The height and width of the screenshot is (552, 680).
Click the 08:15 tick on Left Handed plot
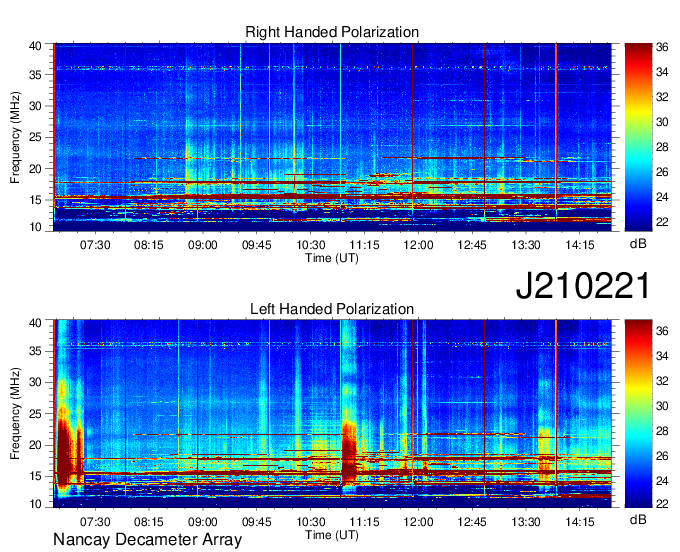(x=149, y=521)
